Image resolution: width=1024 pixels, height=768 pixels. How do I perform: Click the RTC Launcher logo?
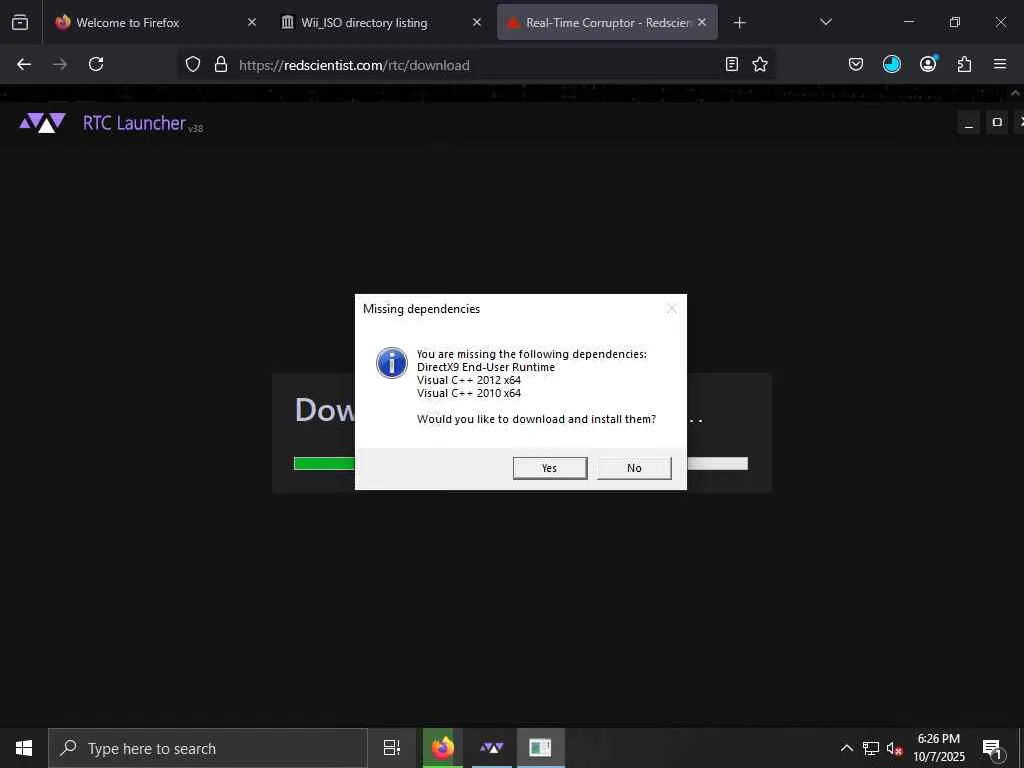pyautogui.click(x=42, y=122)
